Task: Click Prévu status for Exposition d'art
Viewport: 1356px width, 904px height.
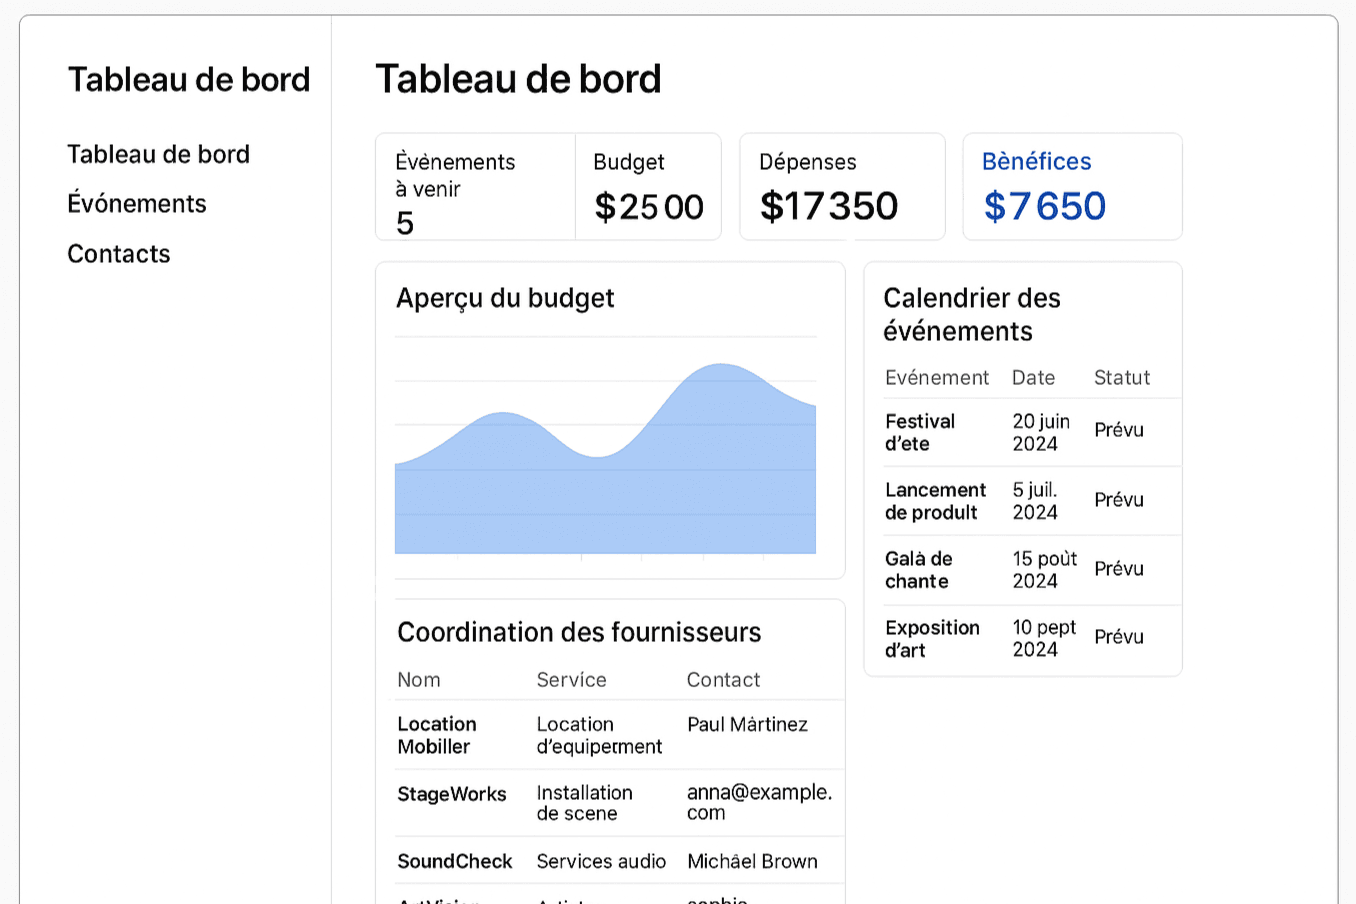Action: tap(1119, 636)
